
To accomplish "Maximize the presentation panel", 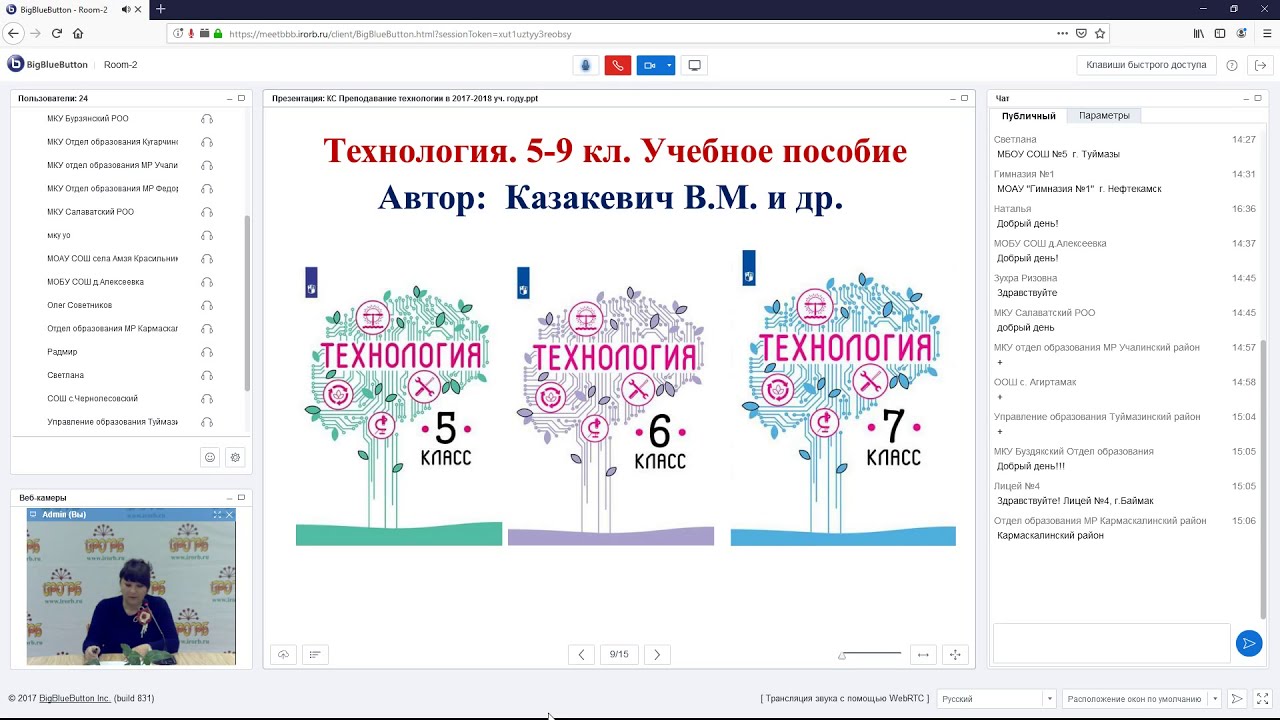I will (x=964, y=99).
